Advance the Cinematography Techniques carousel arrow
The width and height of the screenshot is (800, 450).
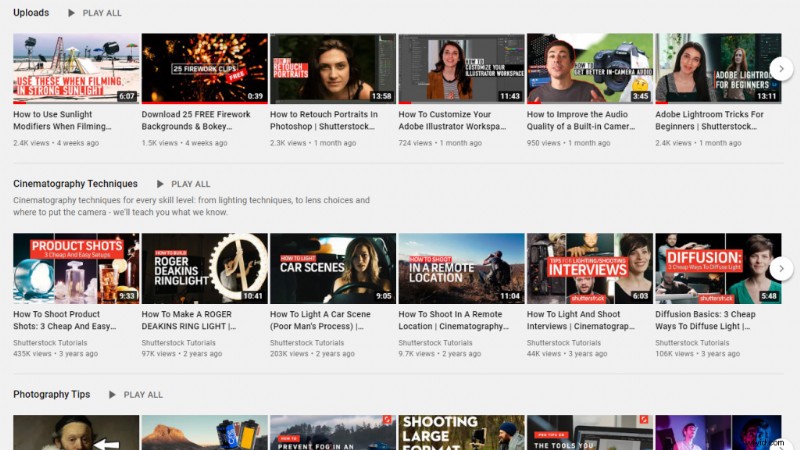click(x=781, y=268)
